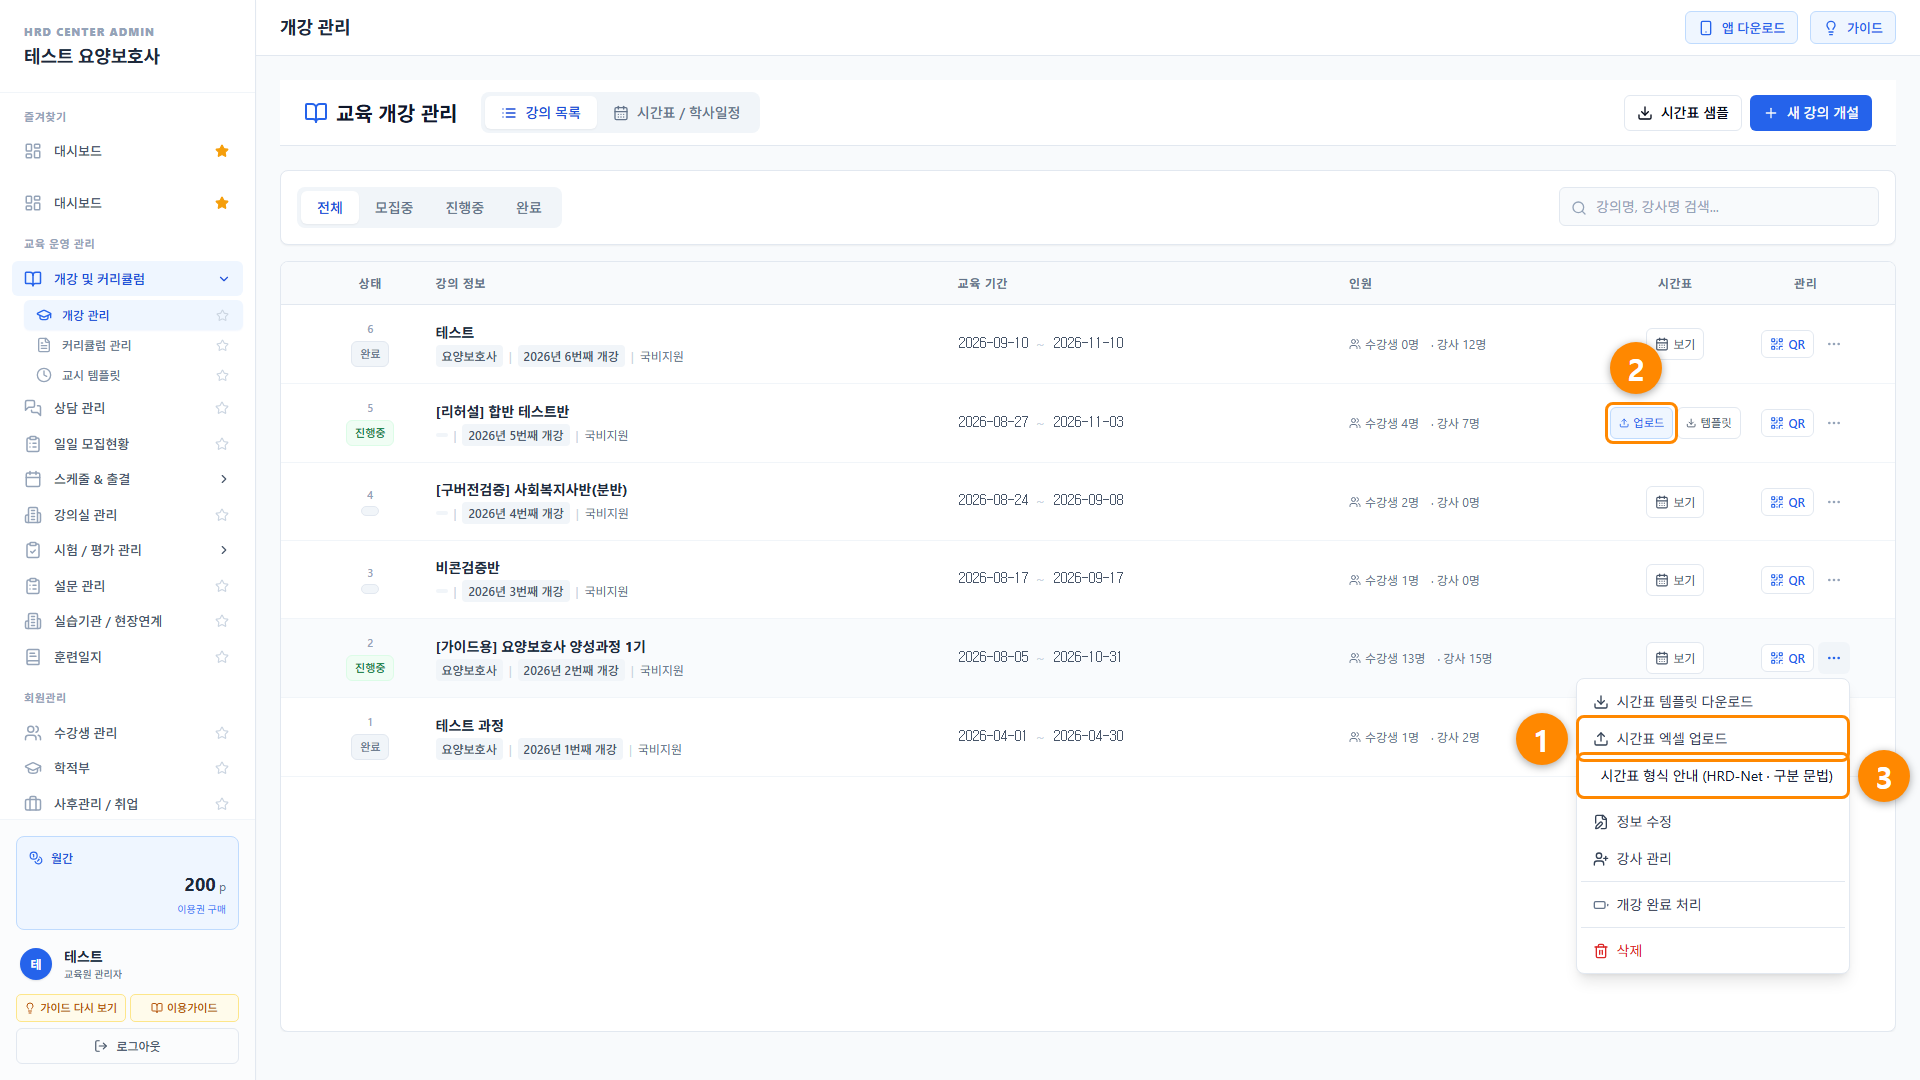This screenshot has width=1920, height=1080.
Task: Open QR for 요양보호사 양성과정 1기
Action: point(1787,658)
